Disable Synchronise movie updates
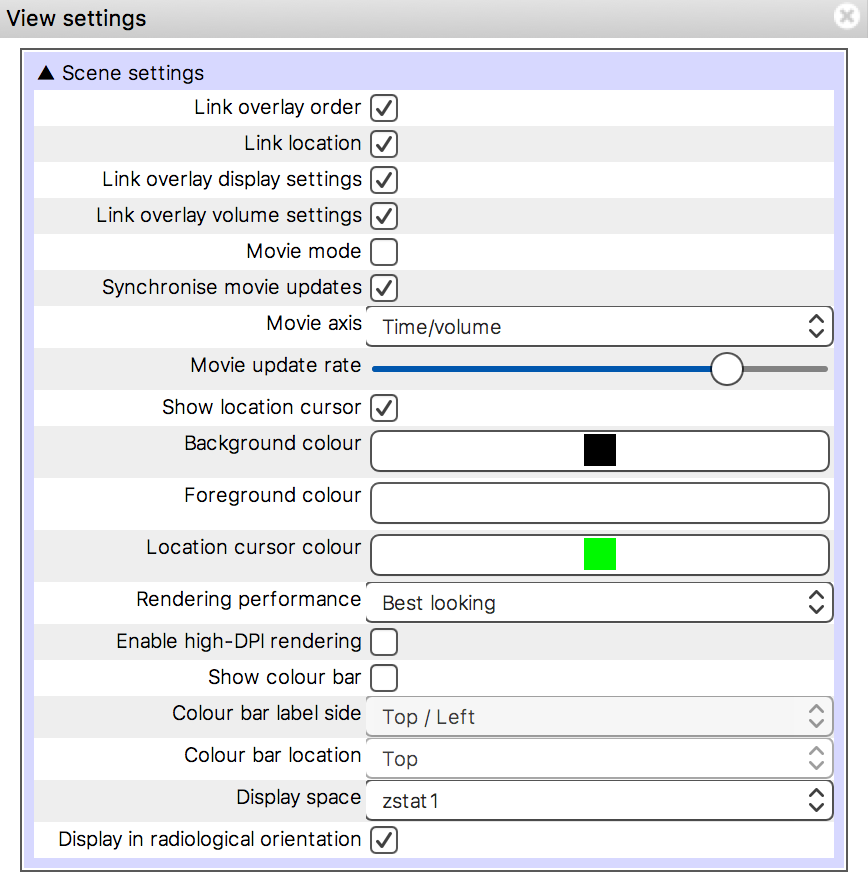This screenshot has width=868, height=878. click(x=384, y=288)
